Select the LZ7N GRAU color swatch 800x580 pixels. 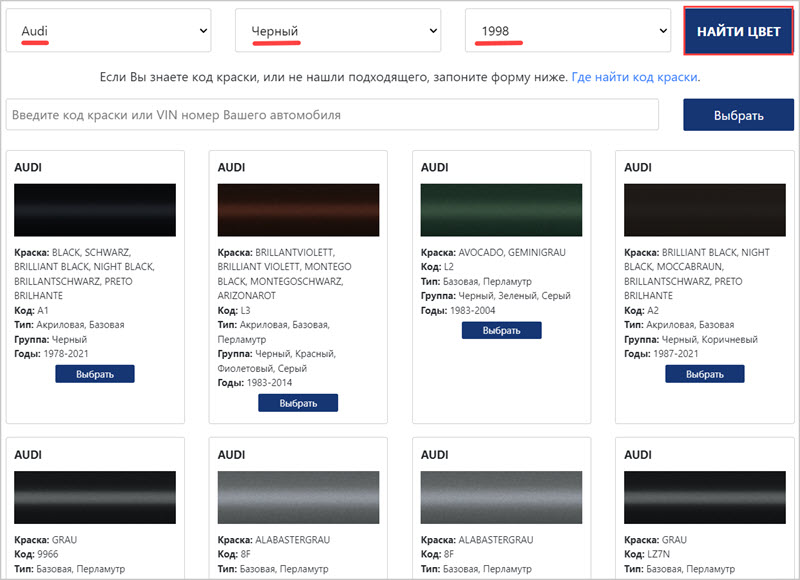pos(705,497)
